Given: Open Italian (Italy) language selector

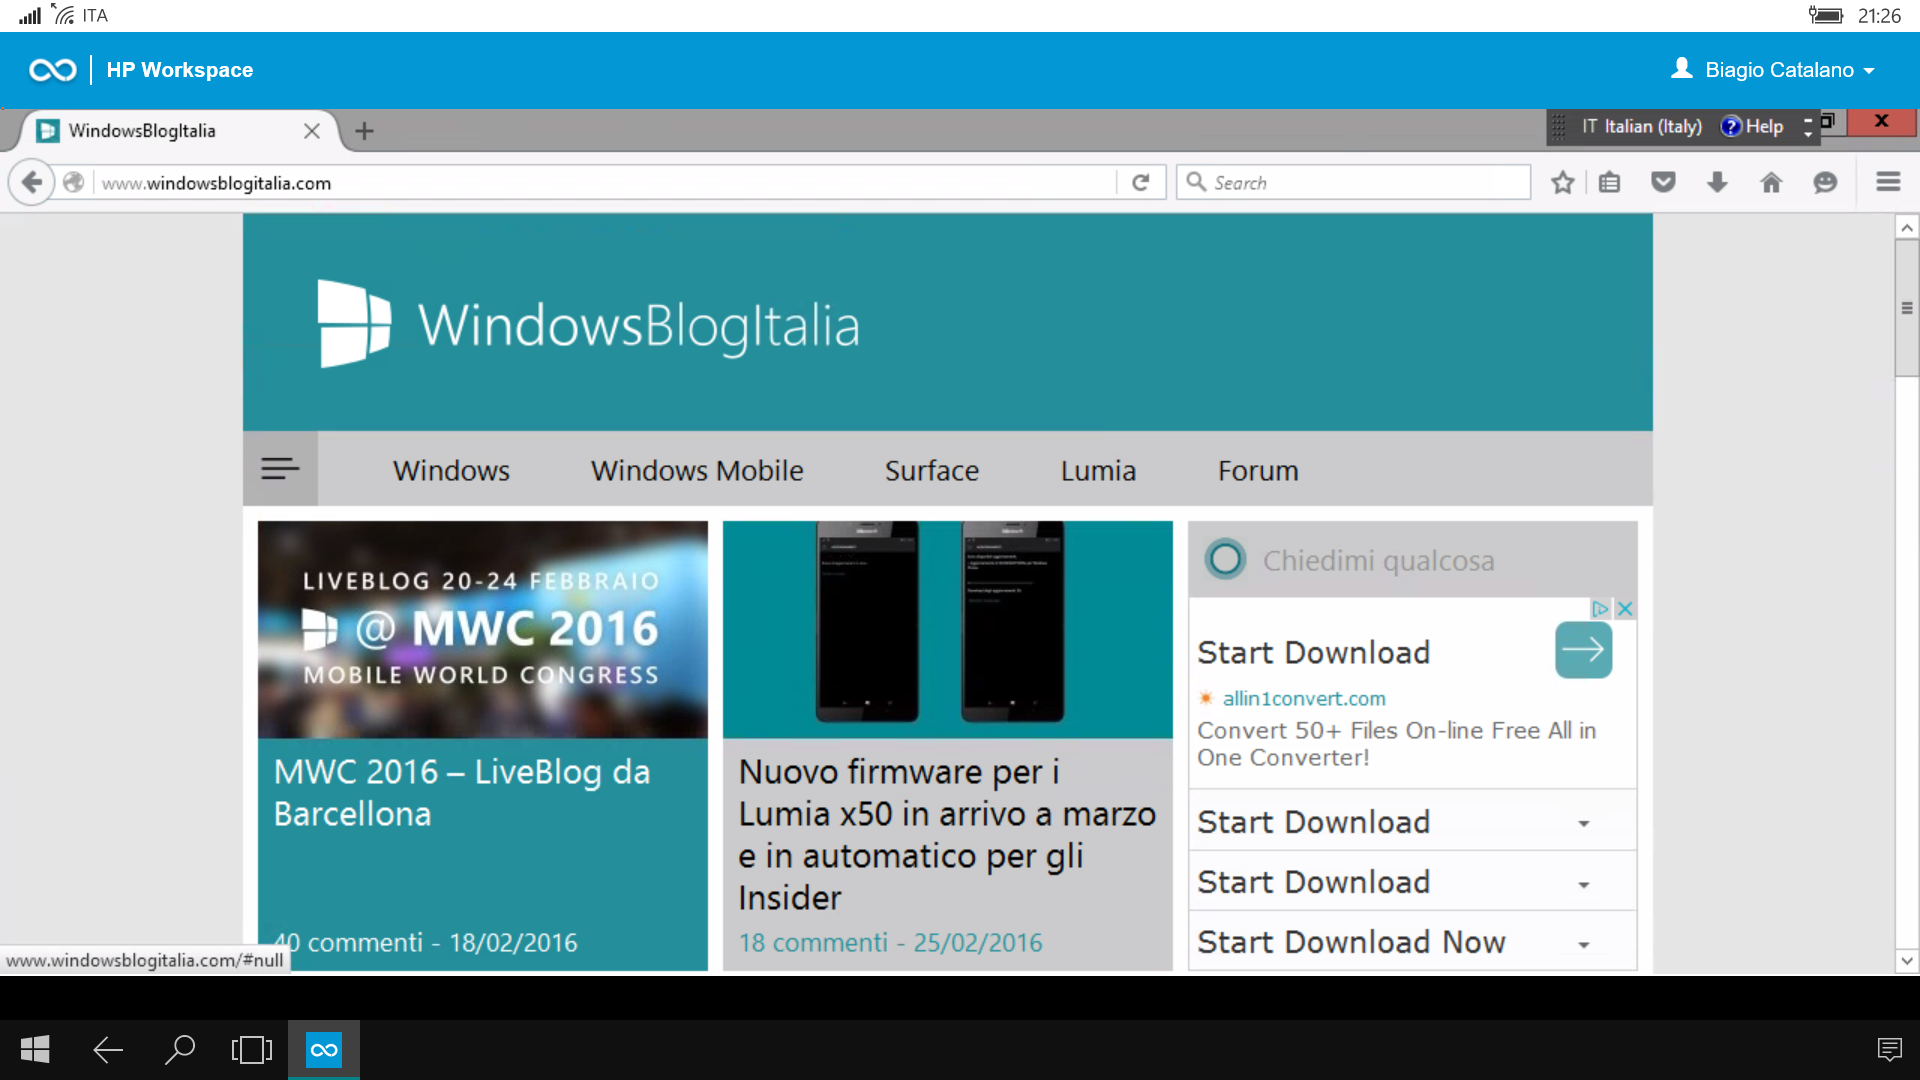Looking at the screenshot, I should pyautogui.click(x=1641, y=127).
